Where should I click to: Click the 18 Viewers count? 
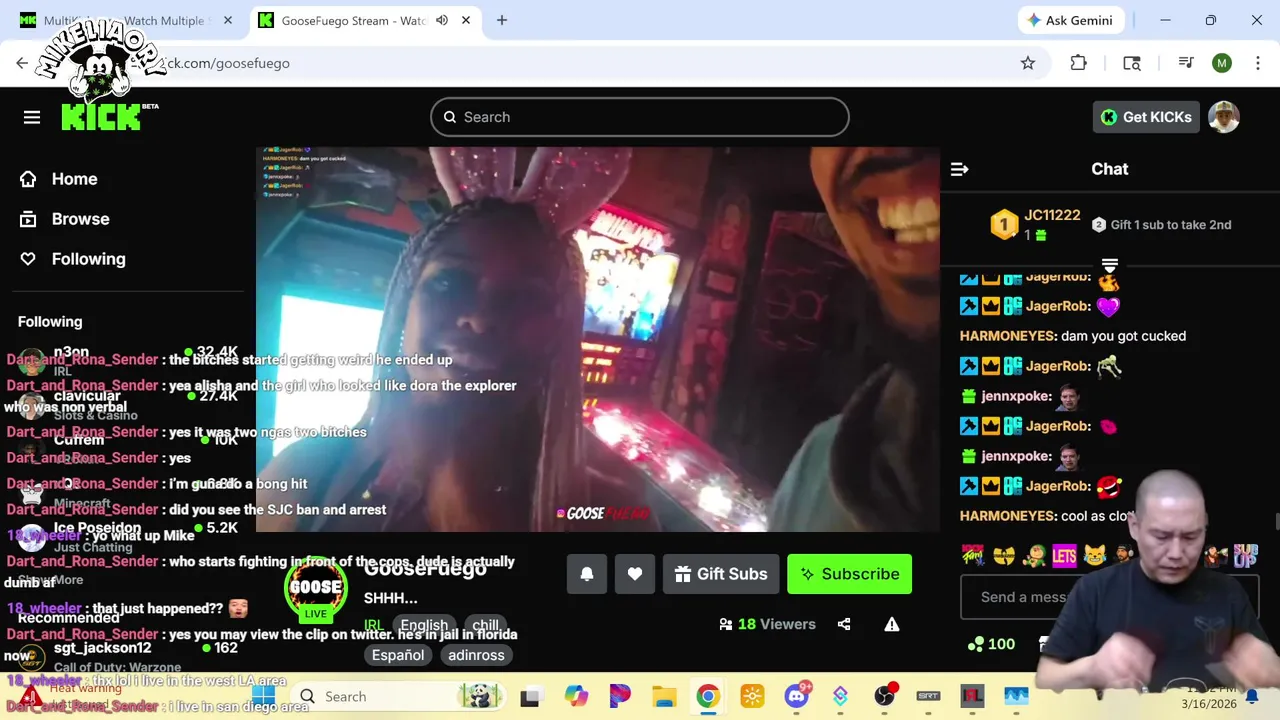tap(767, 624)
